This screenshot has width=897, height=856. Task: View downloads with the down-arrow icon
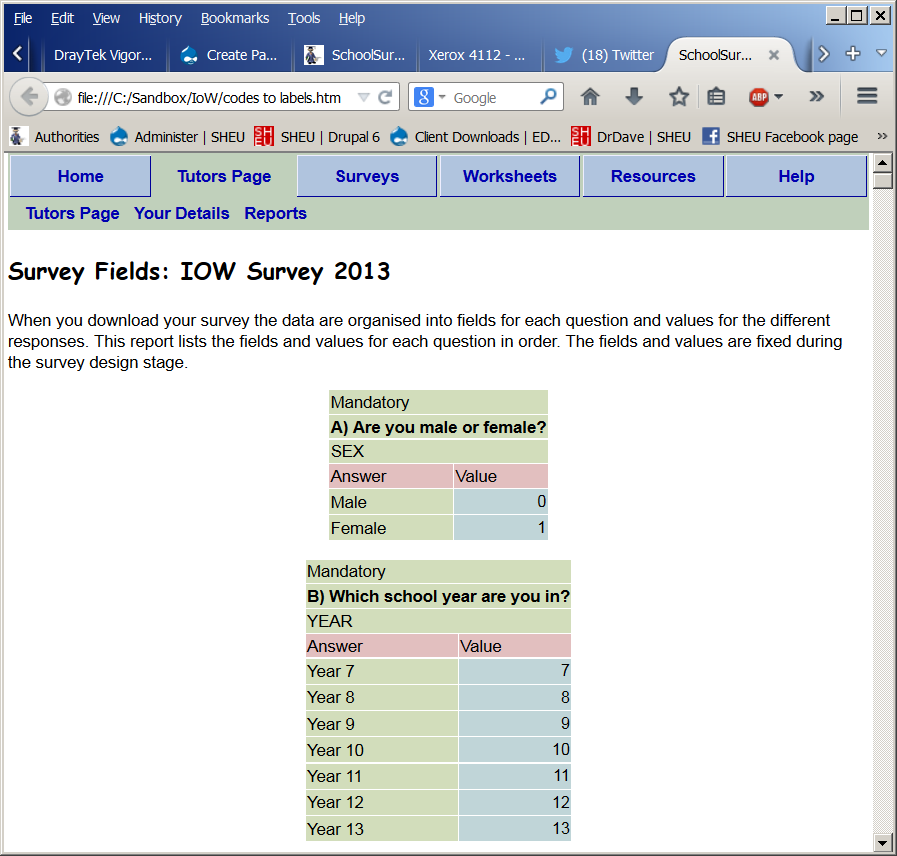coord(633,97)
